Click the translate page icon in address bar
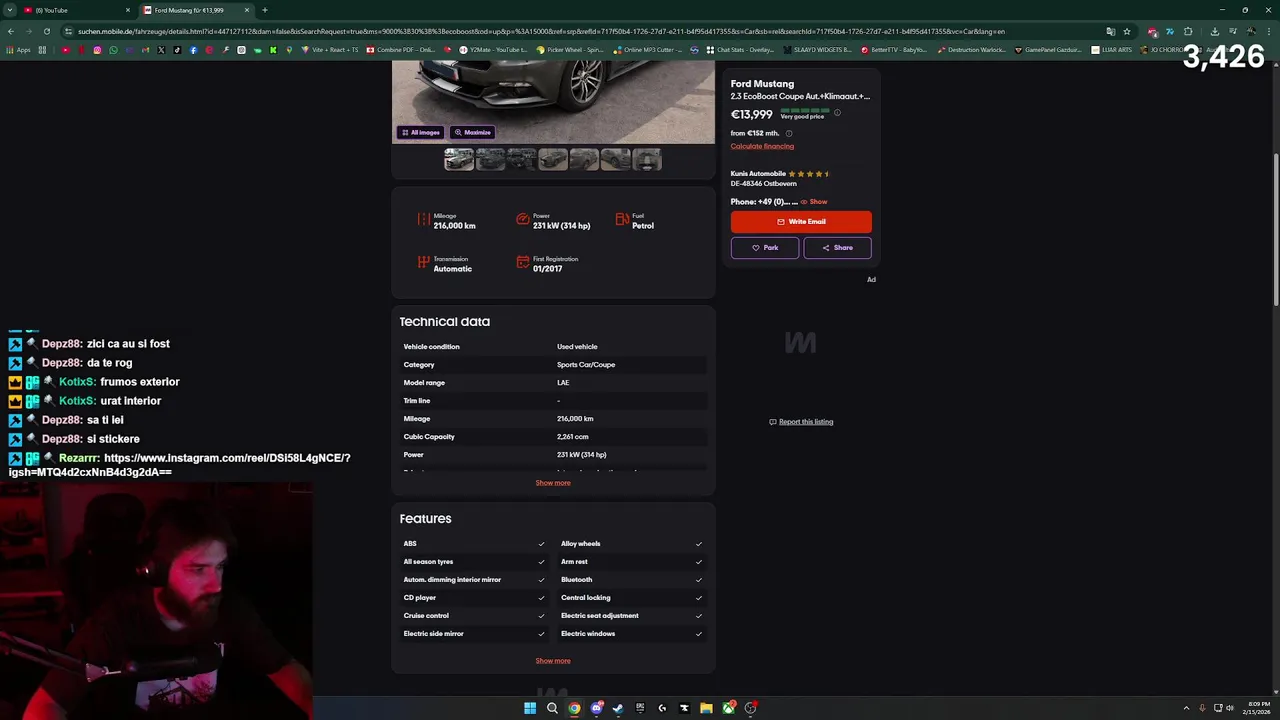1280x720 pixels. click(1110, 31)
